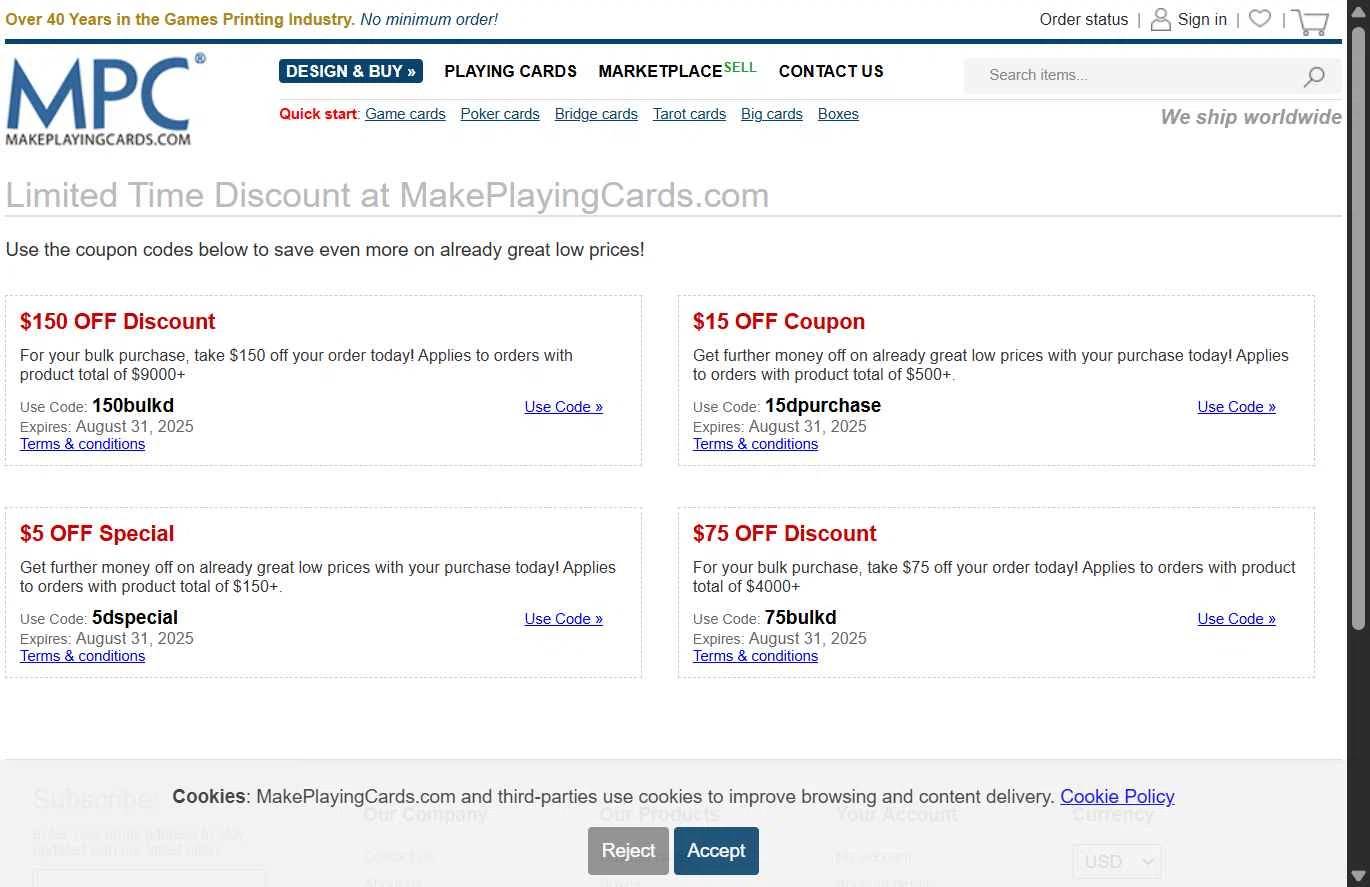Open Terms & conditions for 15dpurchase
The height and width of the screenshot is (887, 1370).
[x=755, y=444]
